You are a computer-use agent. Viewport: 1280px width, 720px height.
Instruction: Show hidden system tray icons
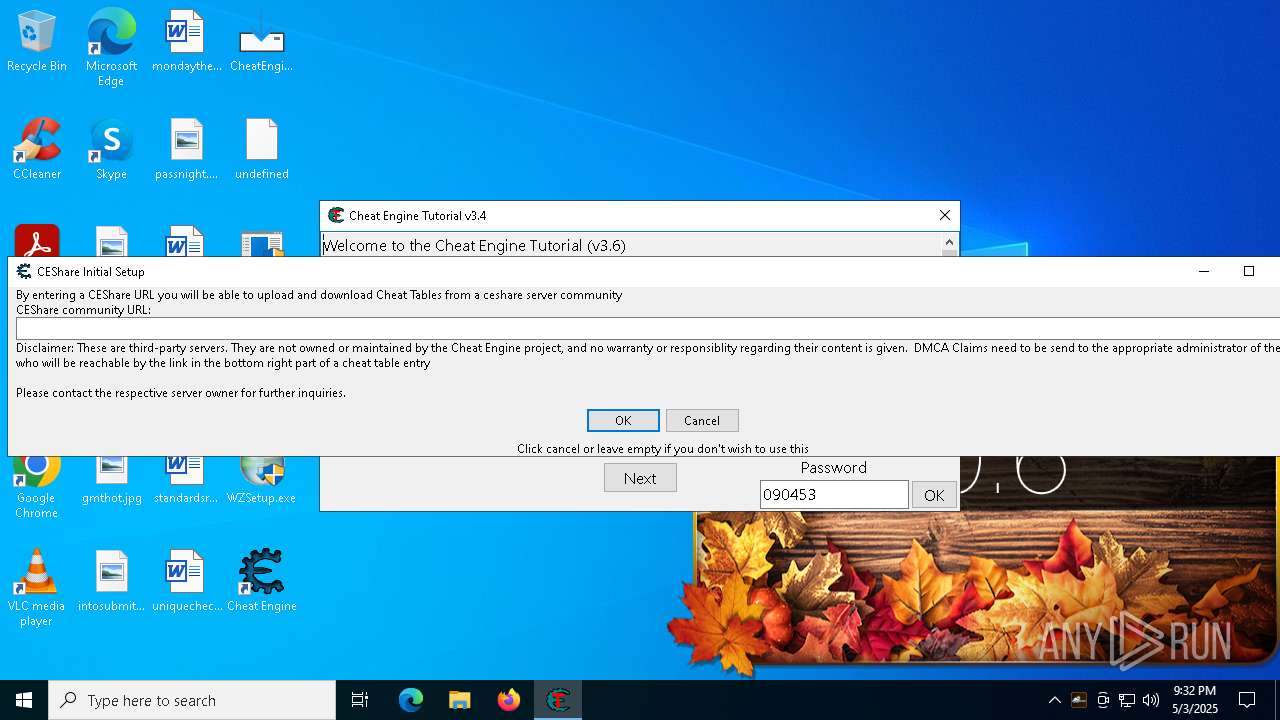point(1055,700)
